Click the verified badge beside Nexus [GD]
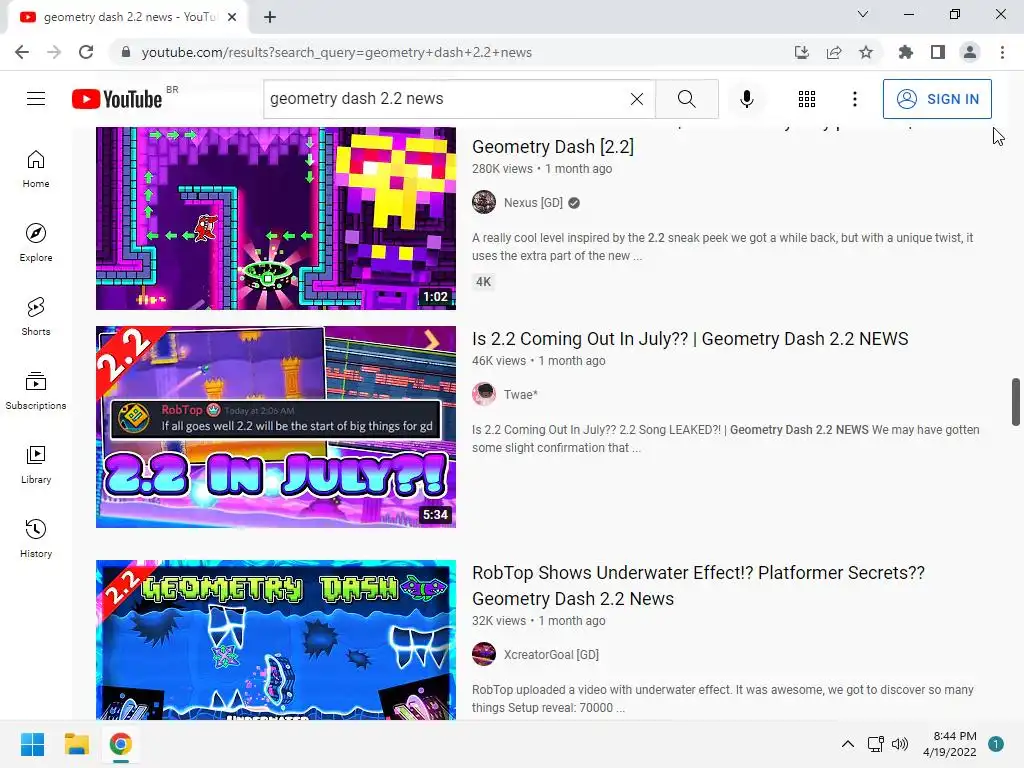The height and width of the screenshot is (768, 1024). [x=574, y=203]
